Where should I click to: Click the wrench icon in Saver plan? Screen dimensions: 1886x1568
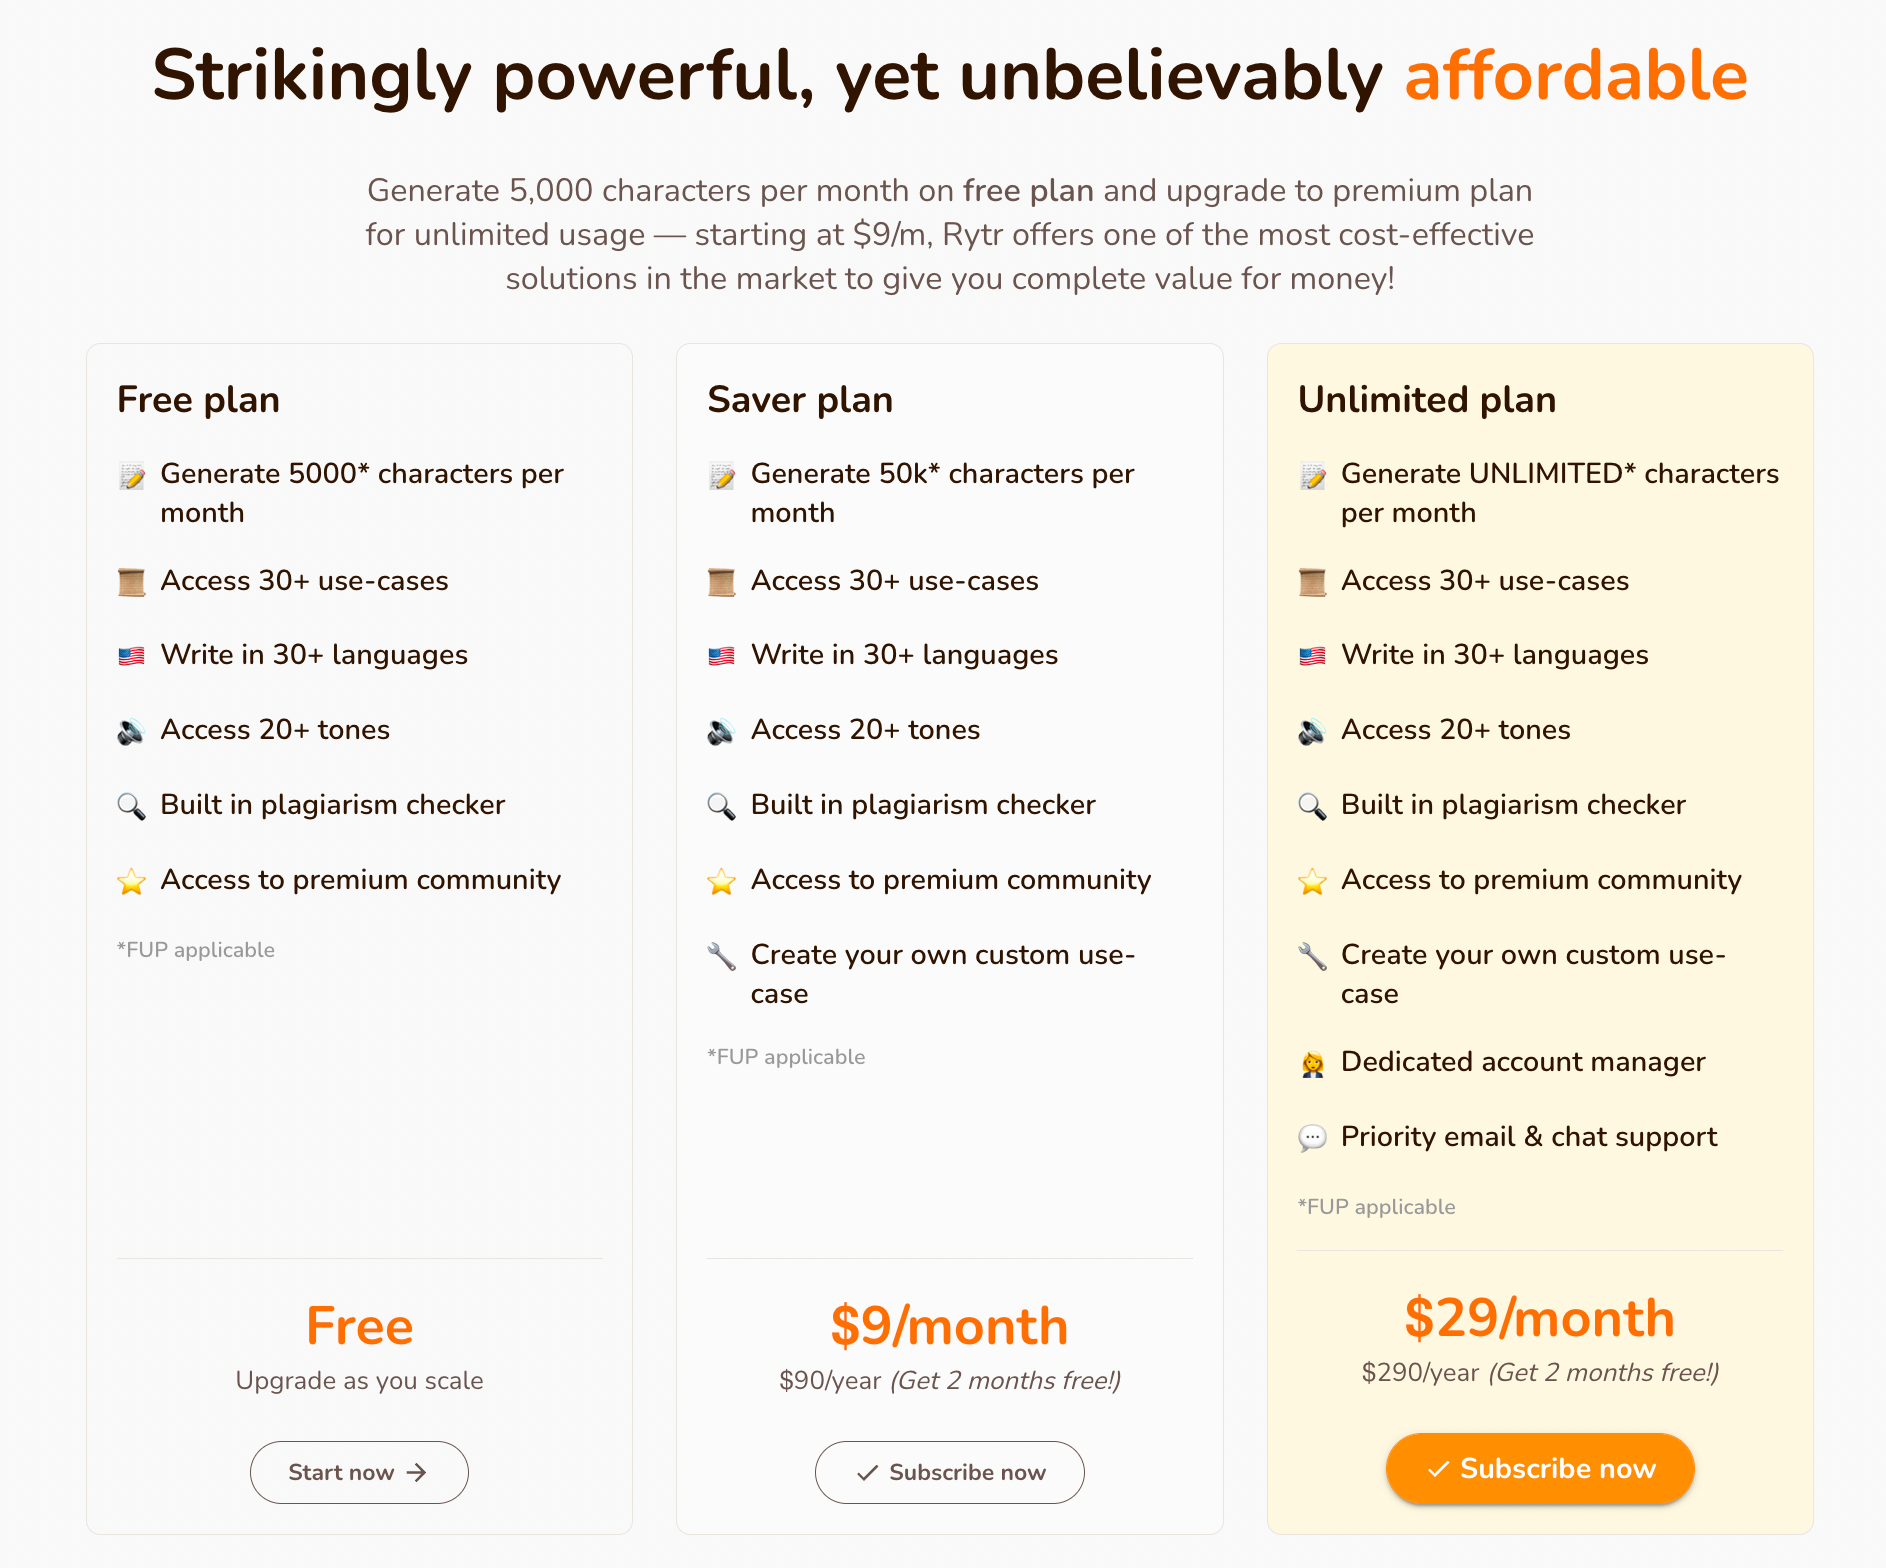click(721, 956)
